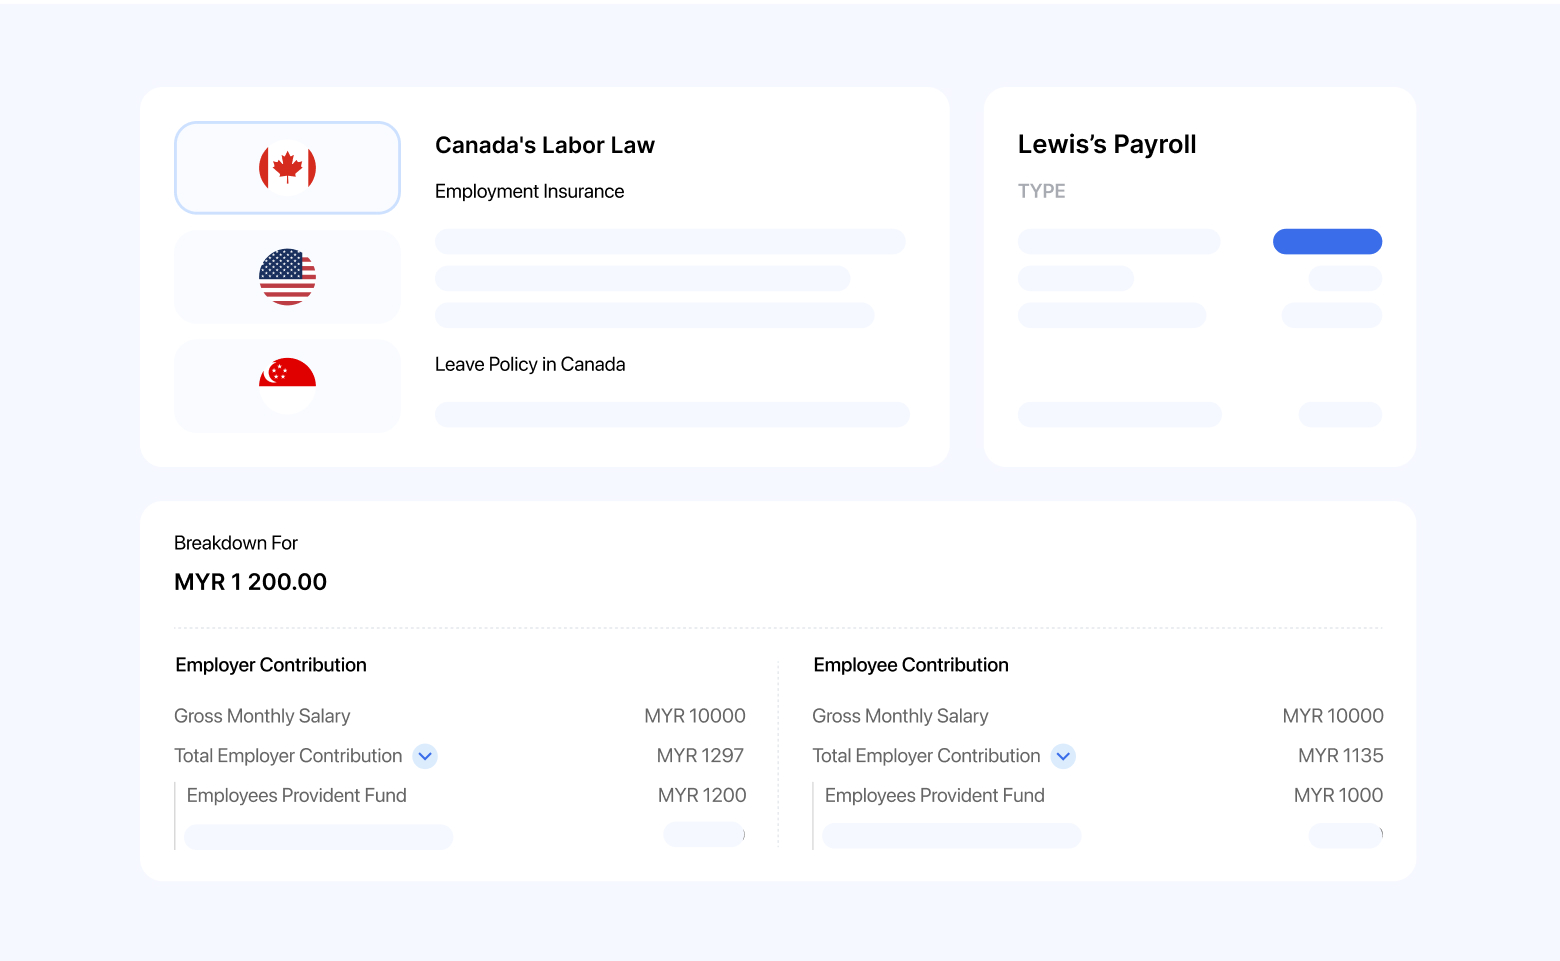Click the Breakdown For label

click(236, 543)
